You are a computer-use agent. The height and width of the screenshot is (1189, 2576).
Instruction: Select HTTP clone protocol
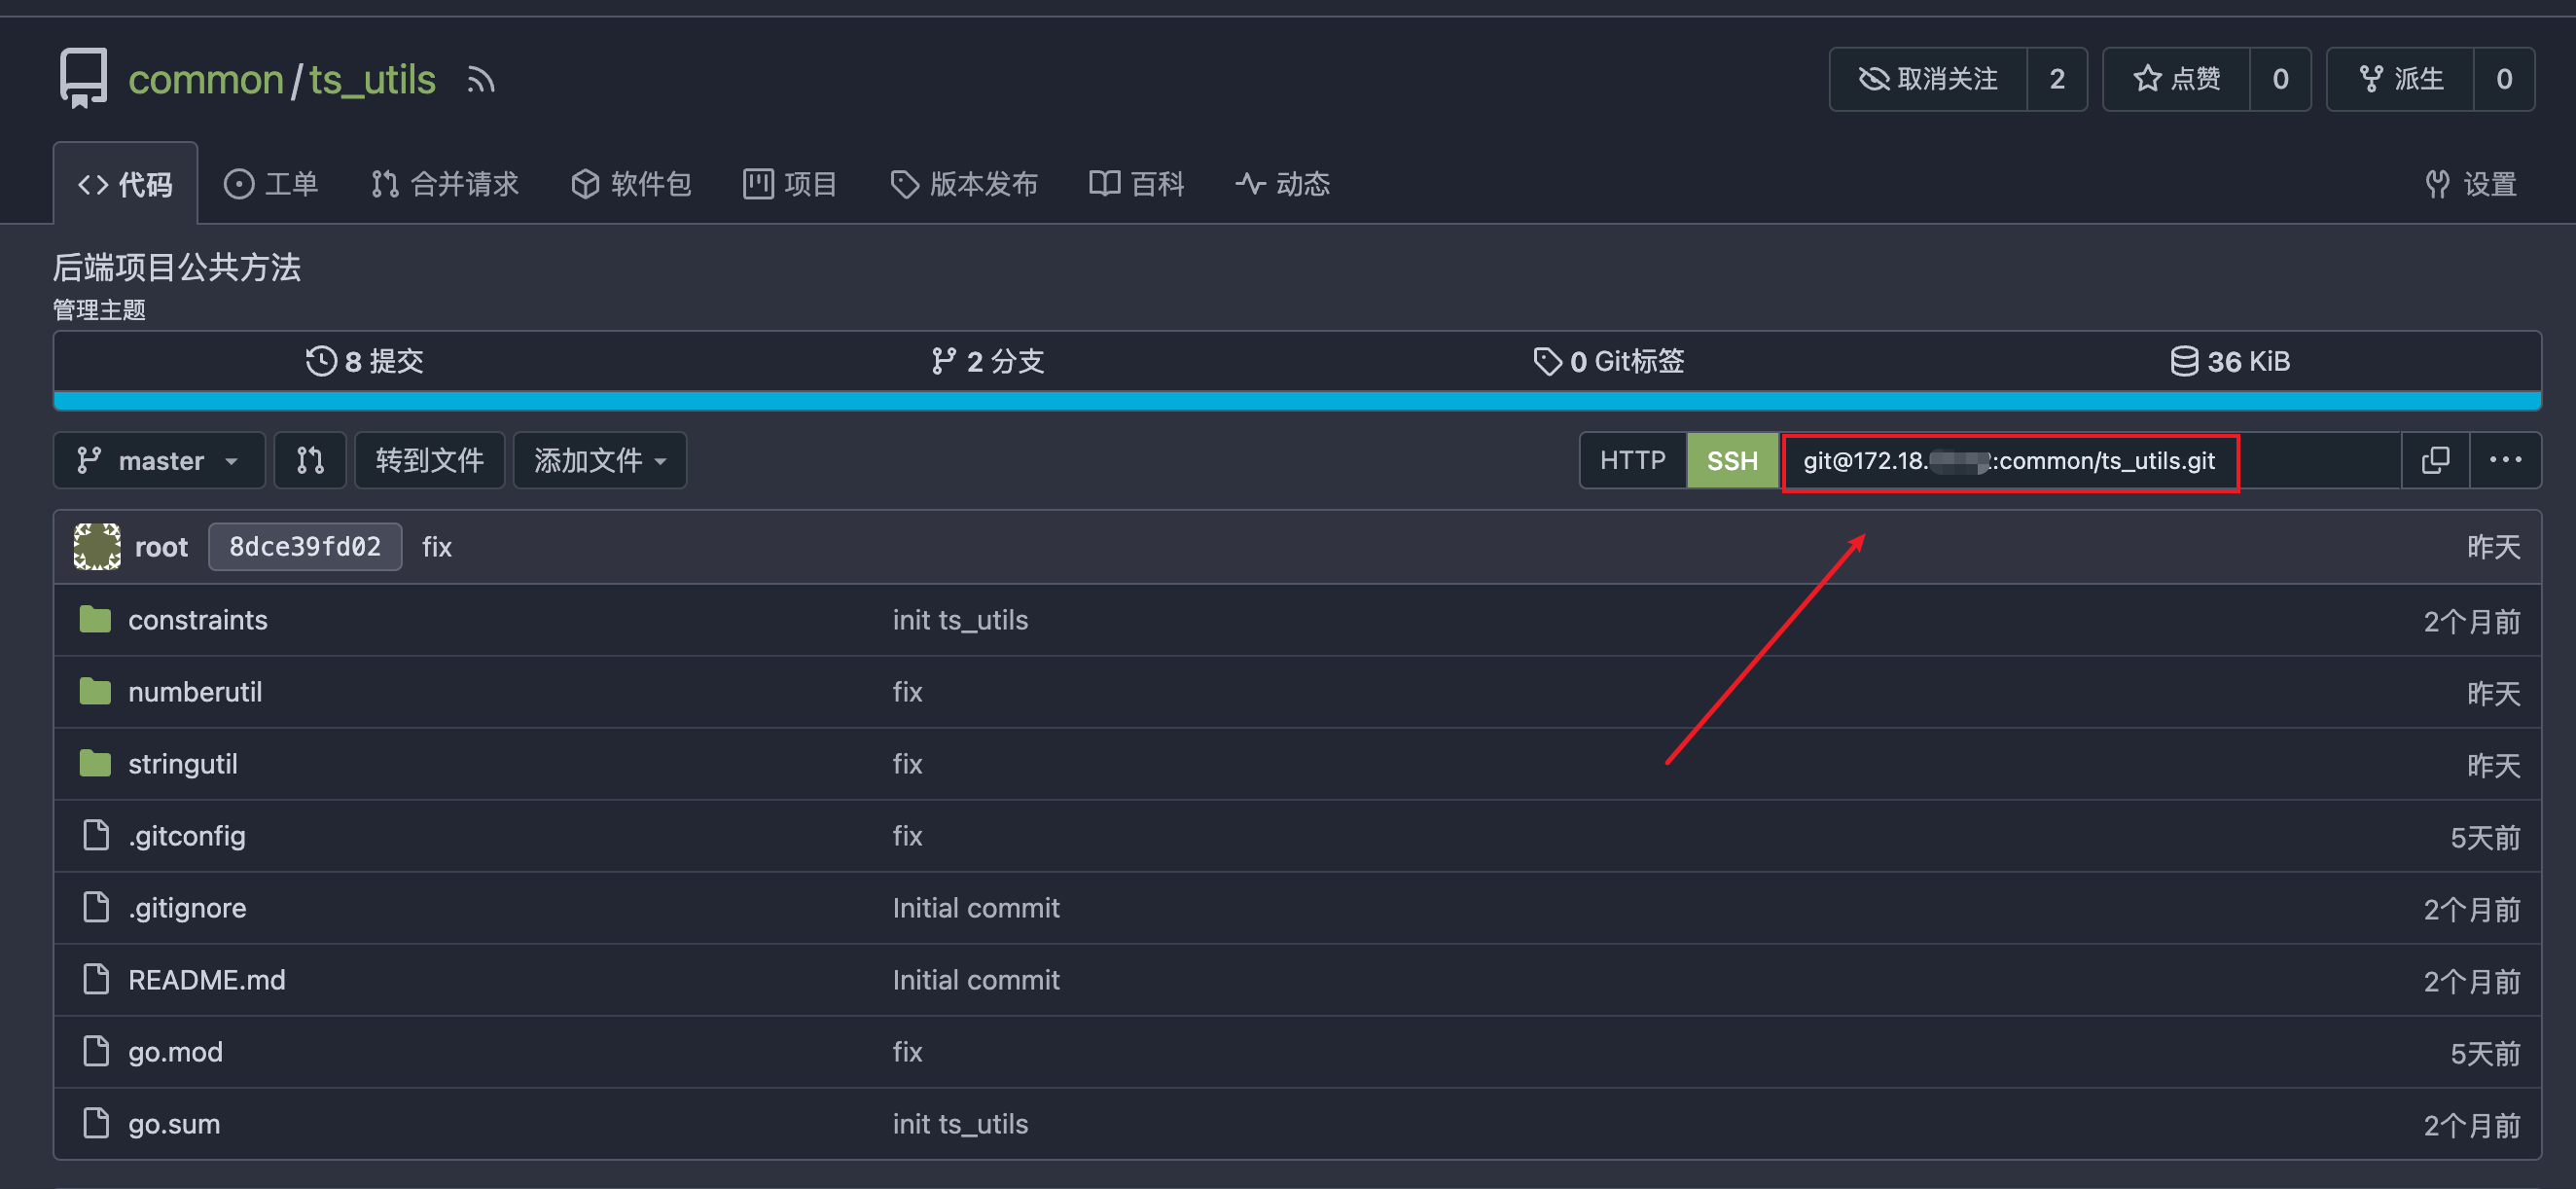coord(1633,460)
